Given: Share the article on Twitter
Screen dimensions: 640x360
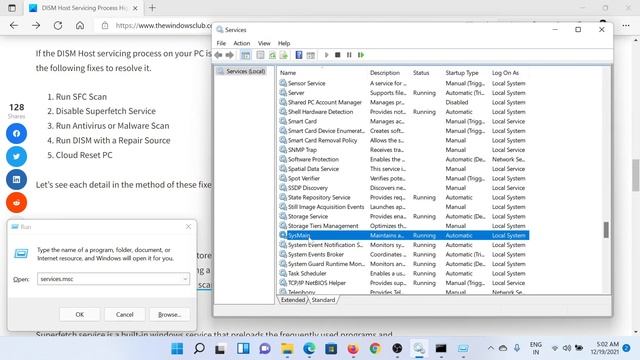Looking at the screenshot, I should coord(16,156).
